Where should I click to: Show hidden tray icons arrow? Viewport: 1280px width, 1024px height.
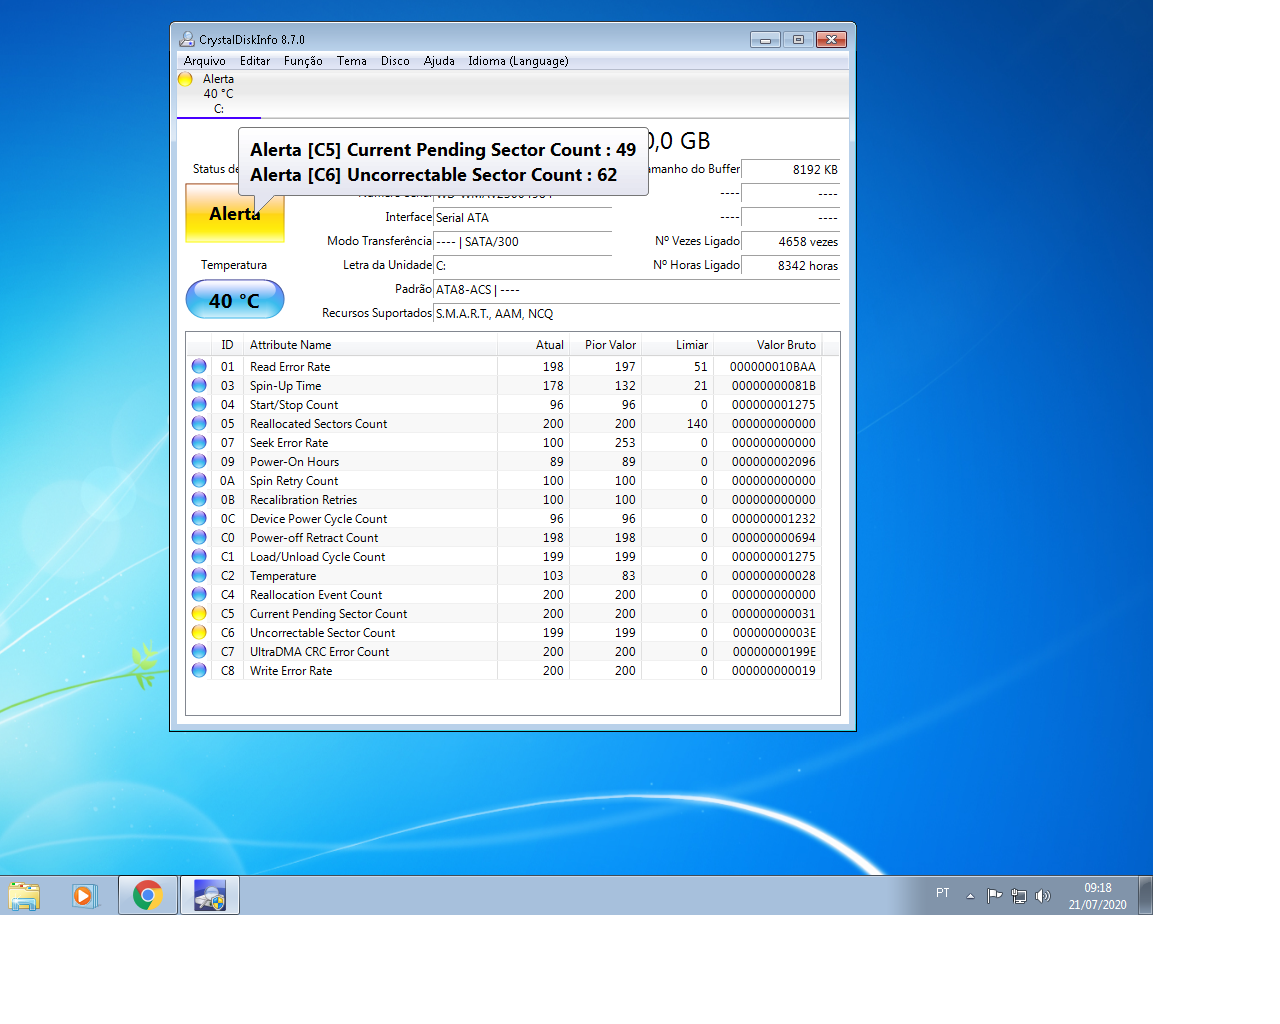pyautogui.click(x=970, y=896)
